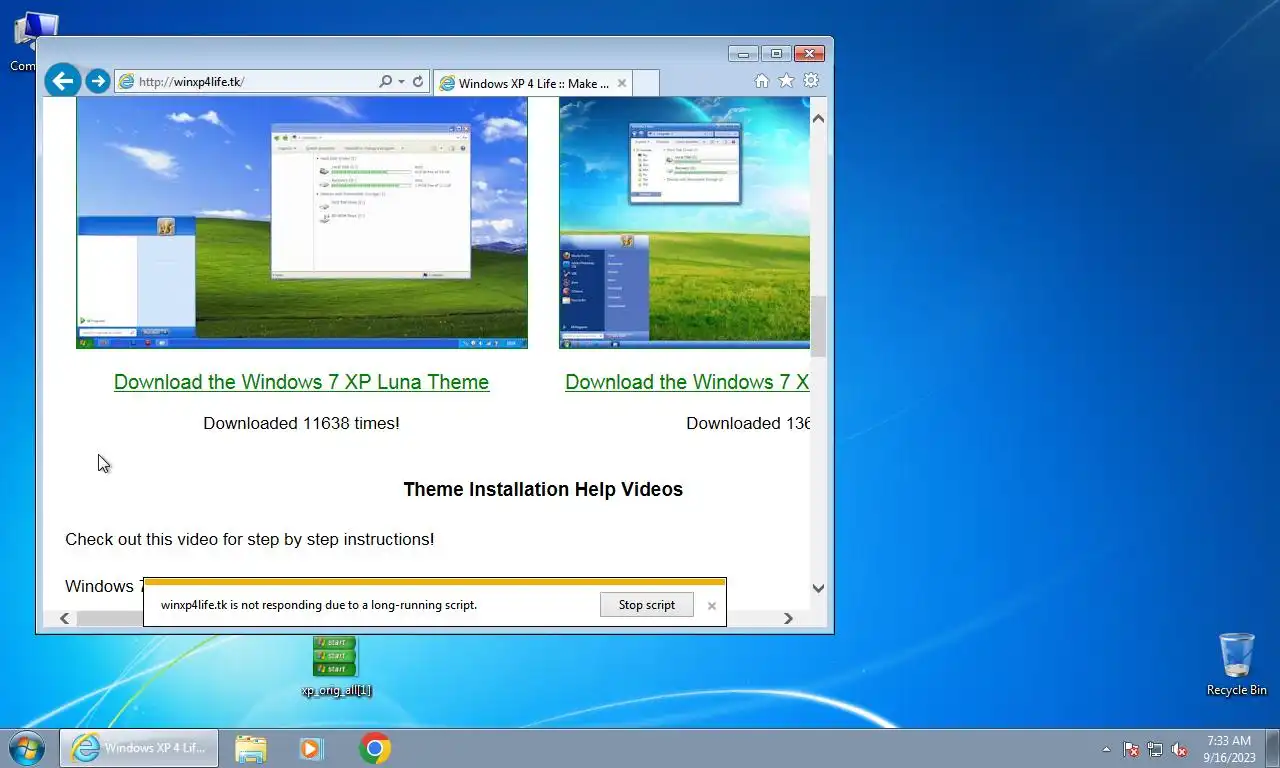Open the Windows Start menu orb
This screenshot has width=1280, height=768.
coord(27,748)
